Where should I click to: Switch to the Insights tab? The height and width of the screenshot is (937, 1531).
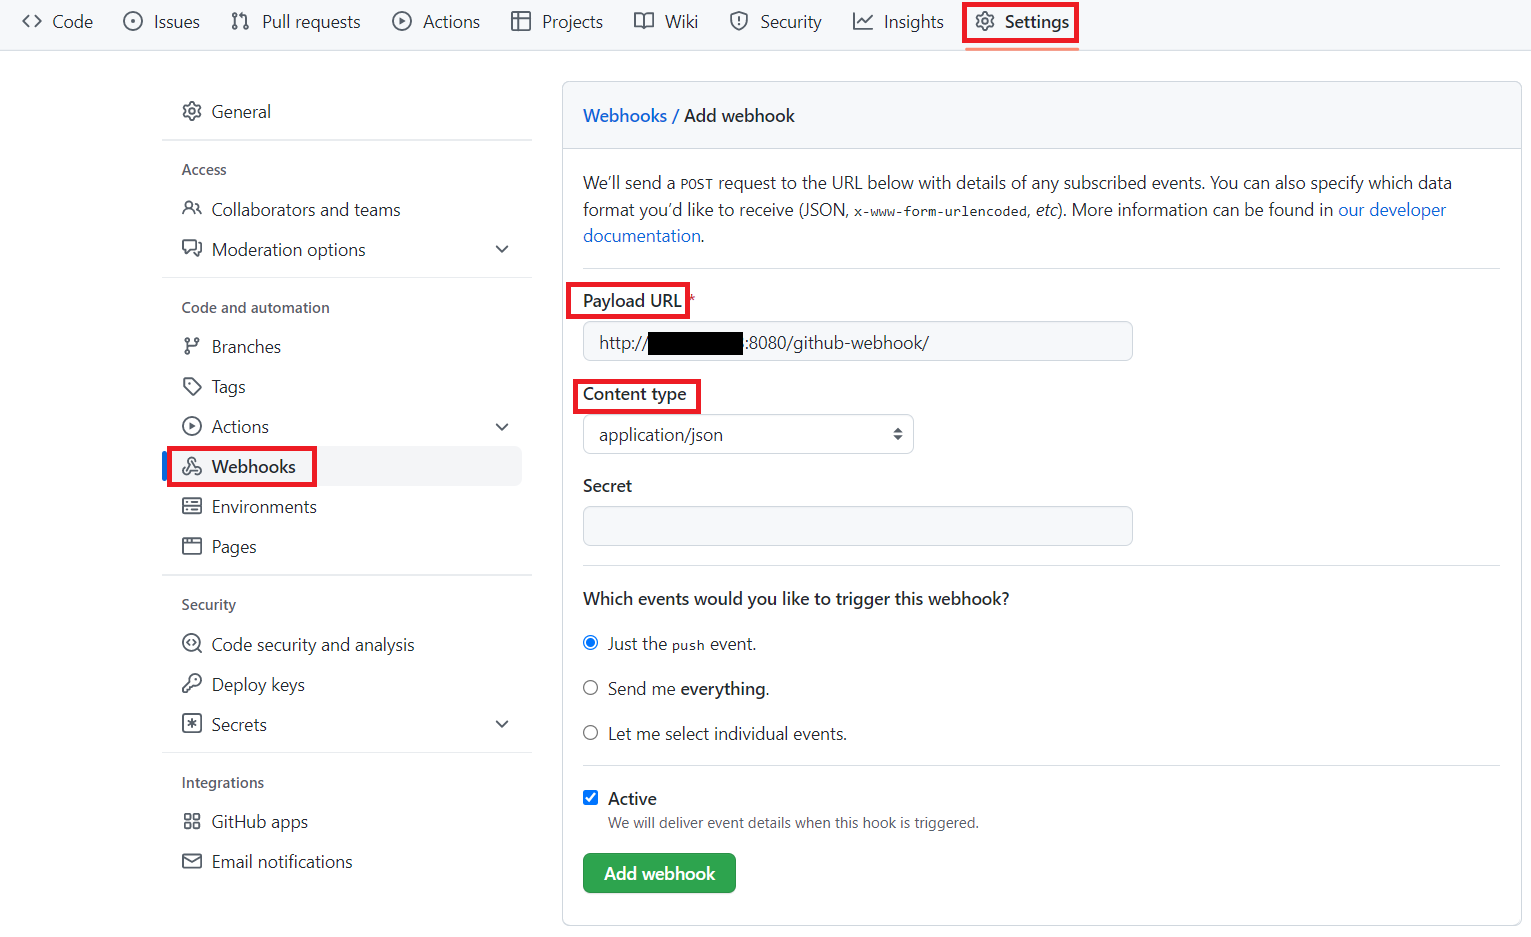coord(898,22)
